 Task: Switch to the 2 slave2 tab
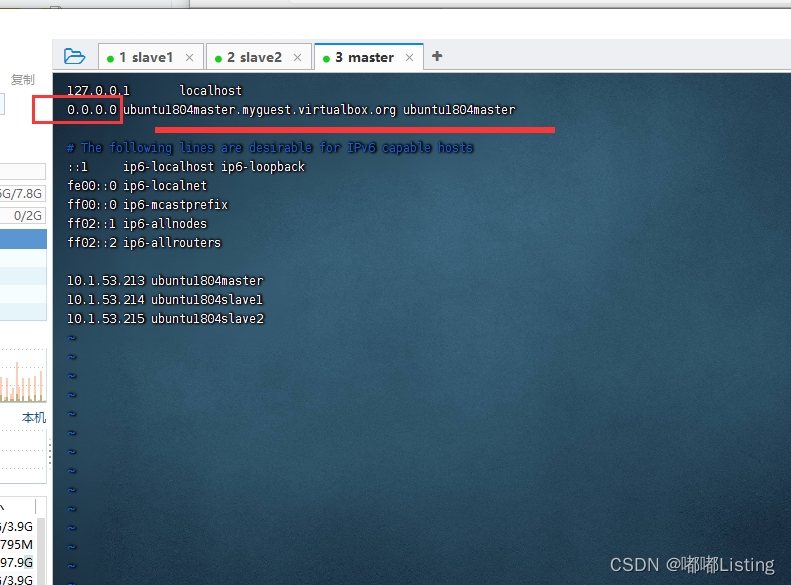pyautogui.click(x=259, y=57)
